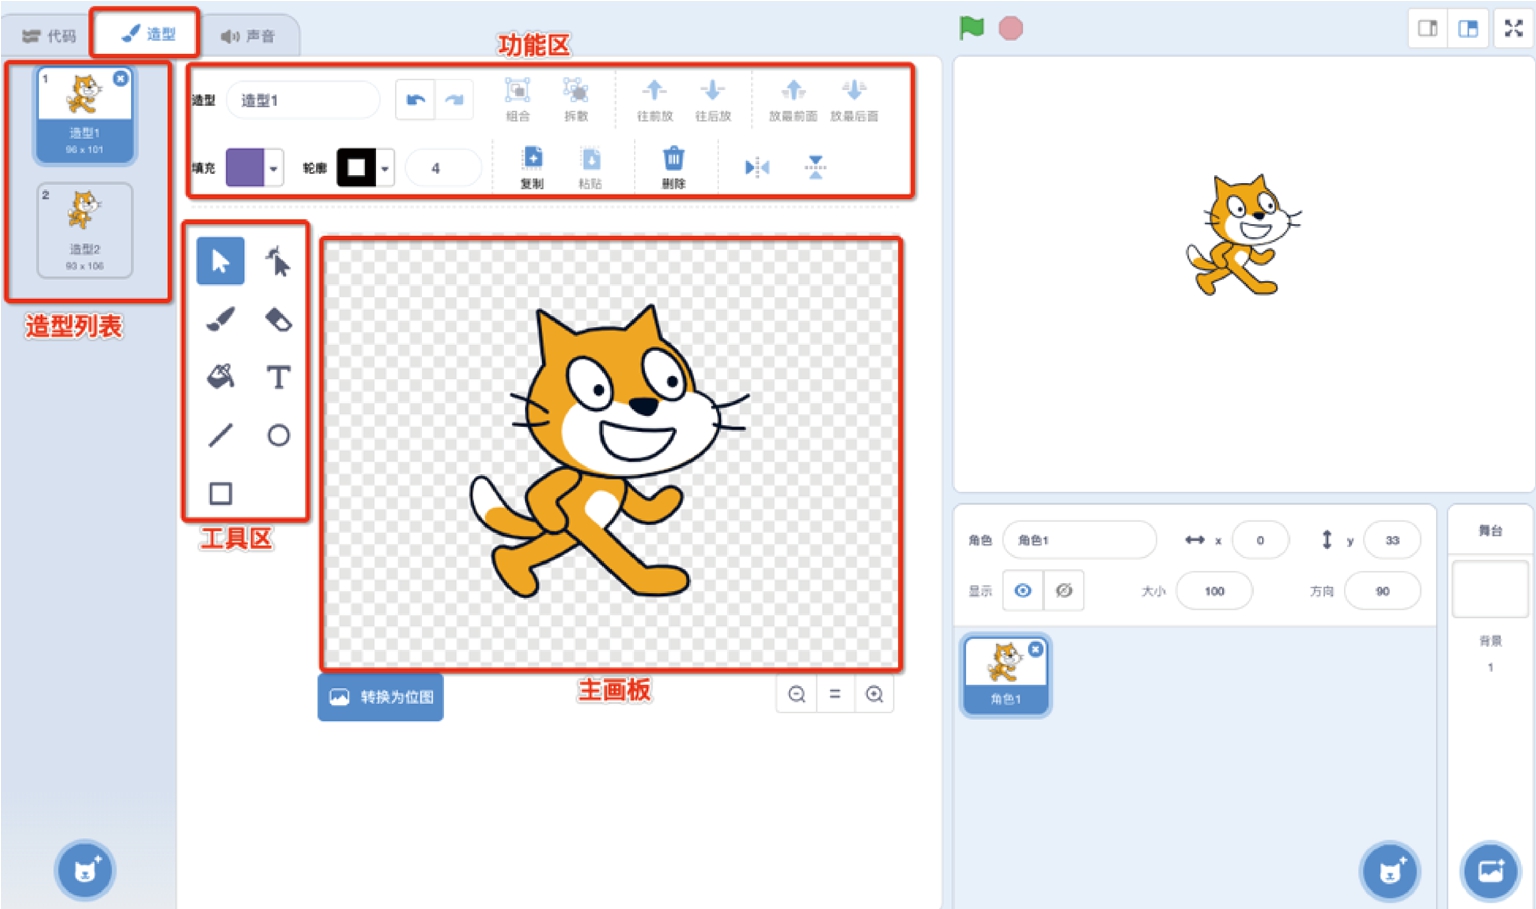This screenshot has width=1536, height=909.
Task: Open the outline color dropdown arrow
Action: 385,168
